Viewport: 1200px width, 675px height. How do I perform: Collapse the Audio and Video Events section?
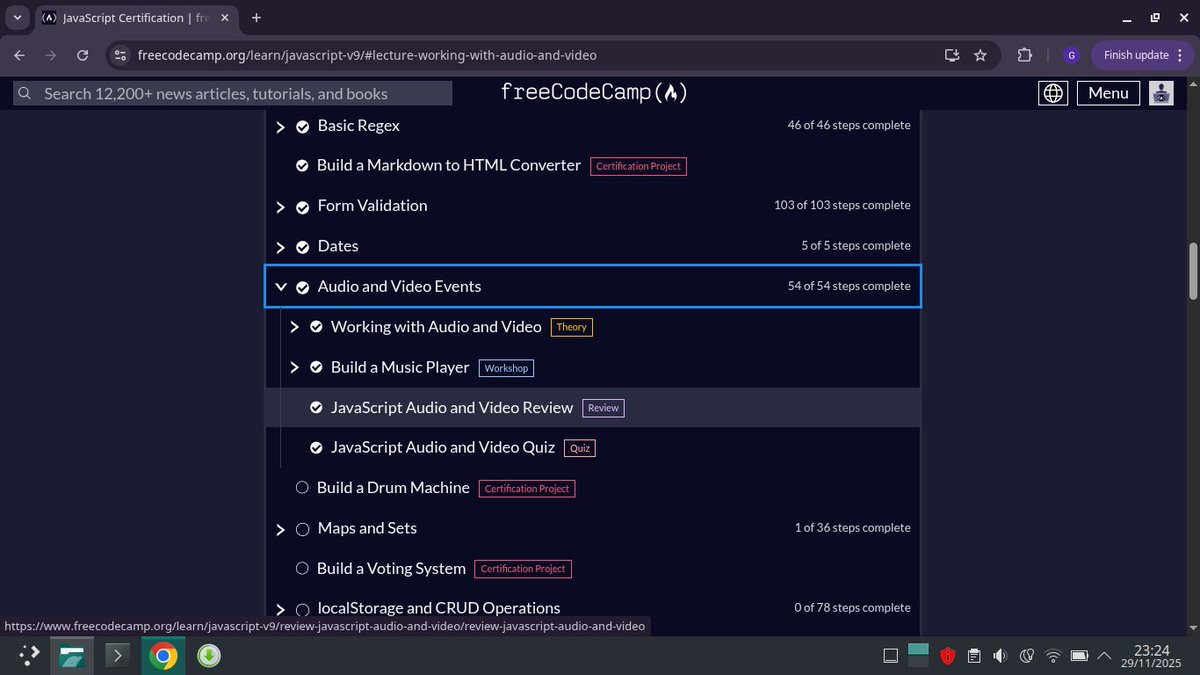tap(280, 286)
